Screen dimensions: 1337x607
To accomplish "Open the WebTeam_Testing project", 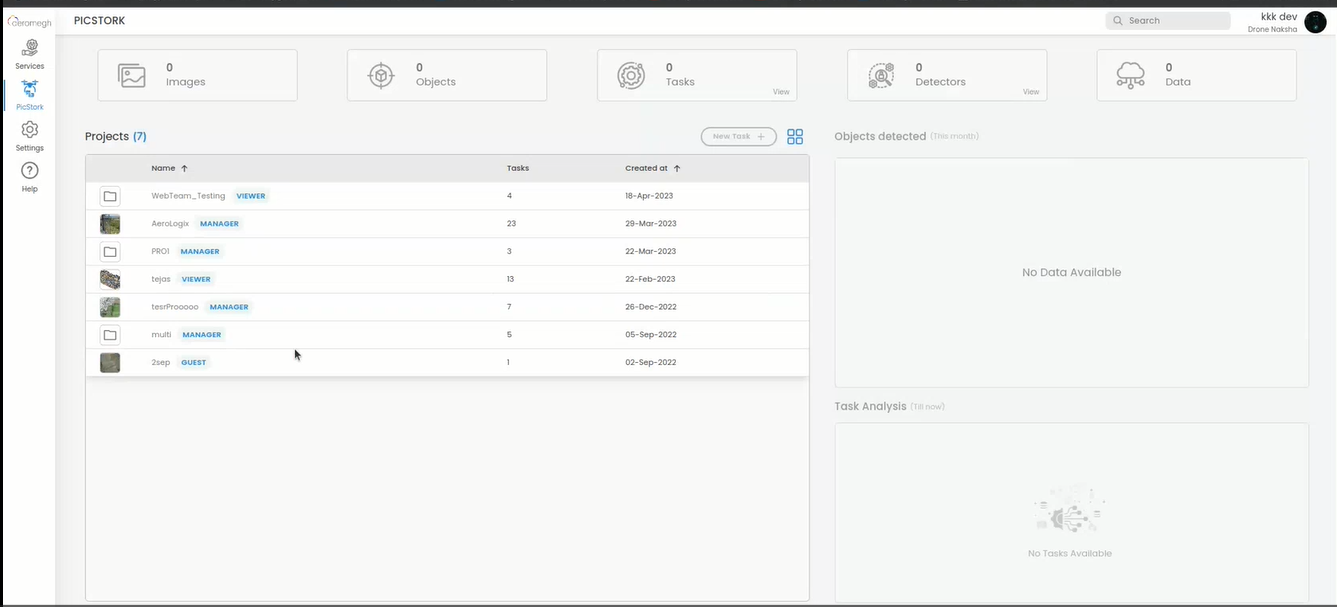I will (x=188, y=196).
